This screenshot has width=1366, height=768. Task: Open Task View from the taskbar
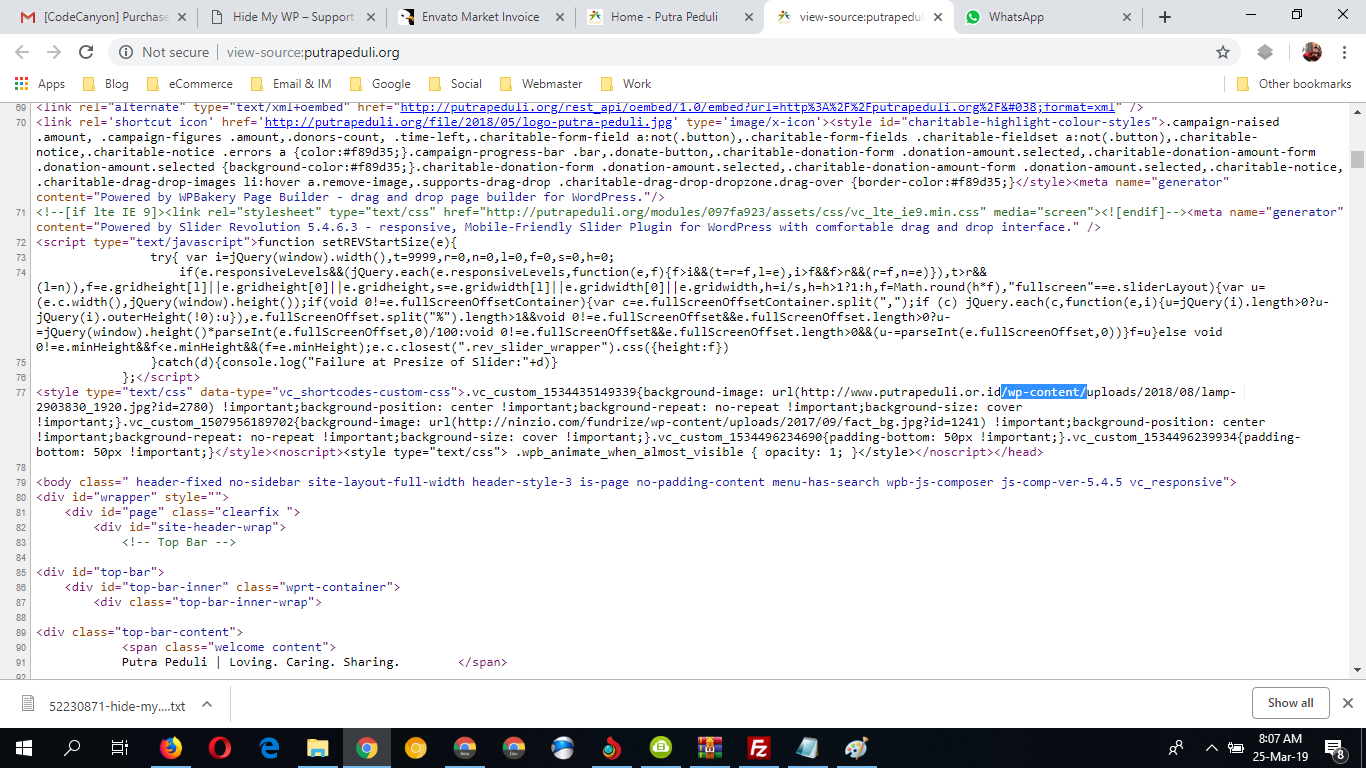(120, 748)
